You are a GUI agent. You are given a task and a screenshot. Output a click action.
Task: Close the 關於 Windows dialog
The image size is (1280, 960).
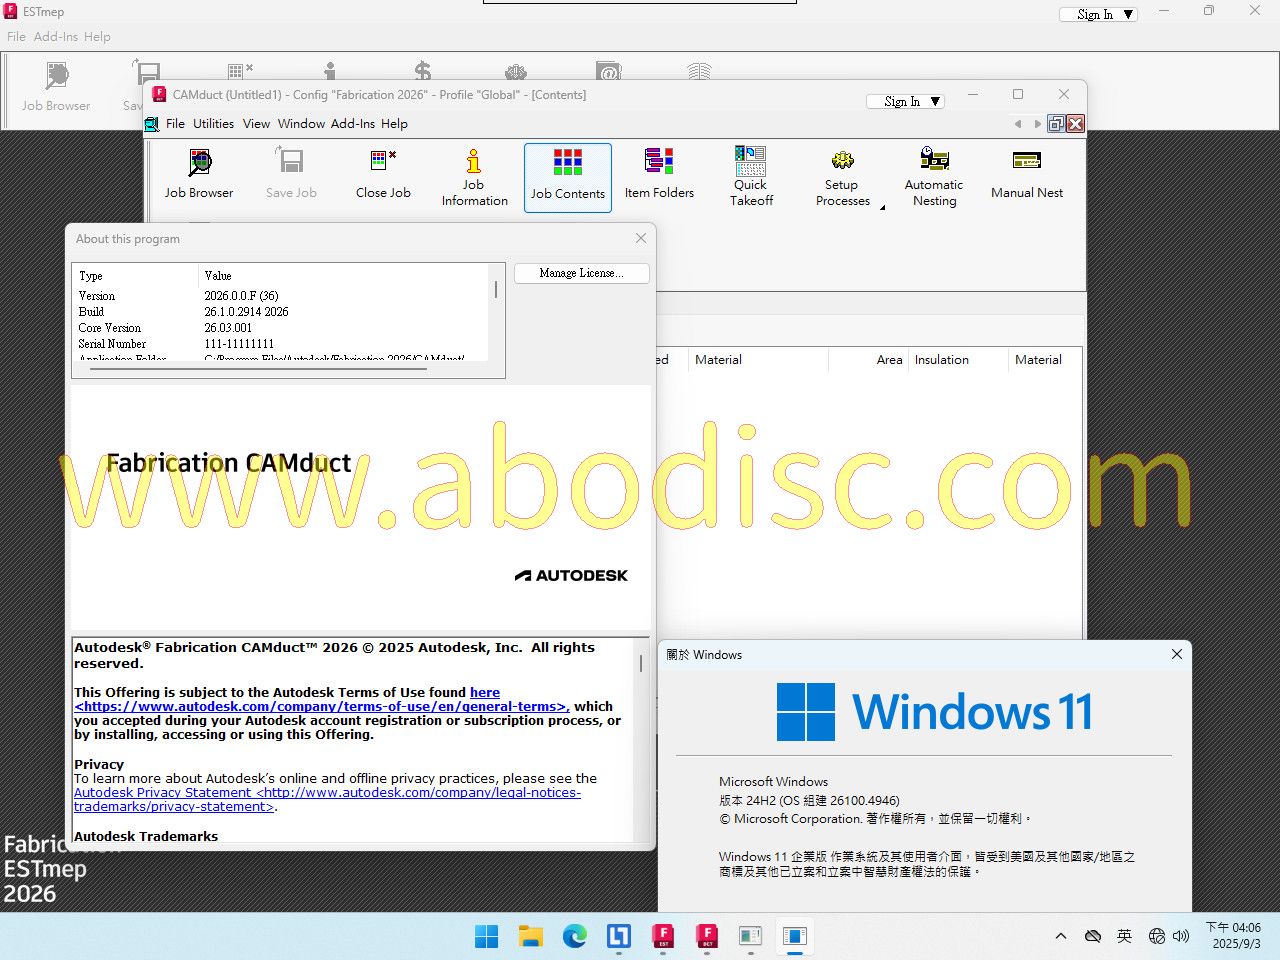point(1177,654)
